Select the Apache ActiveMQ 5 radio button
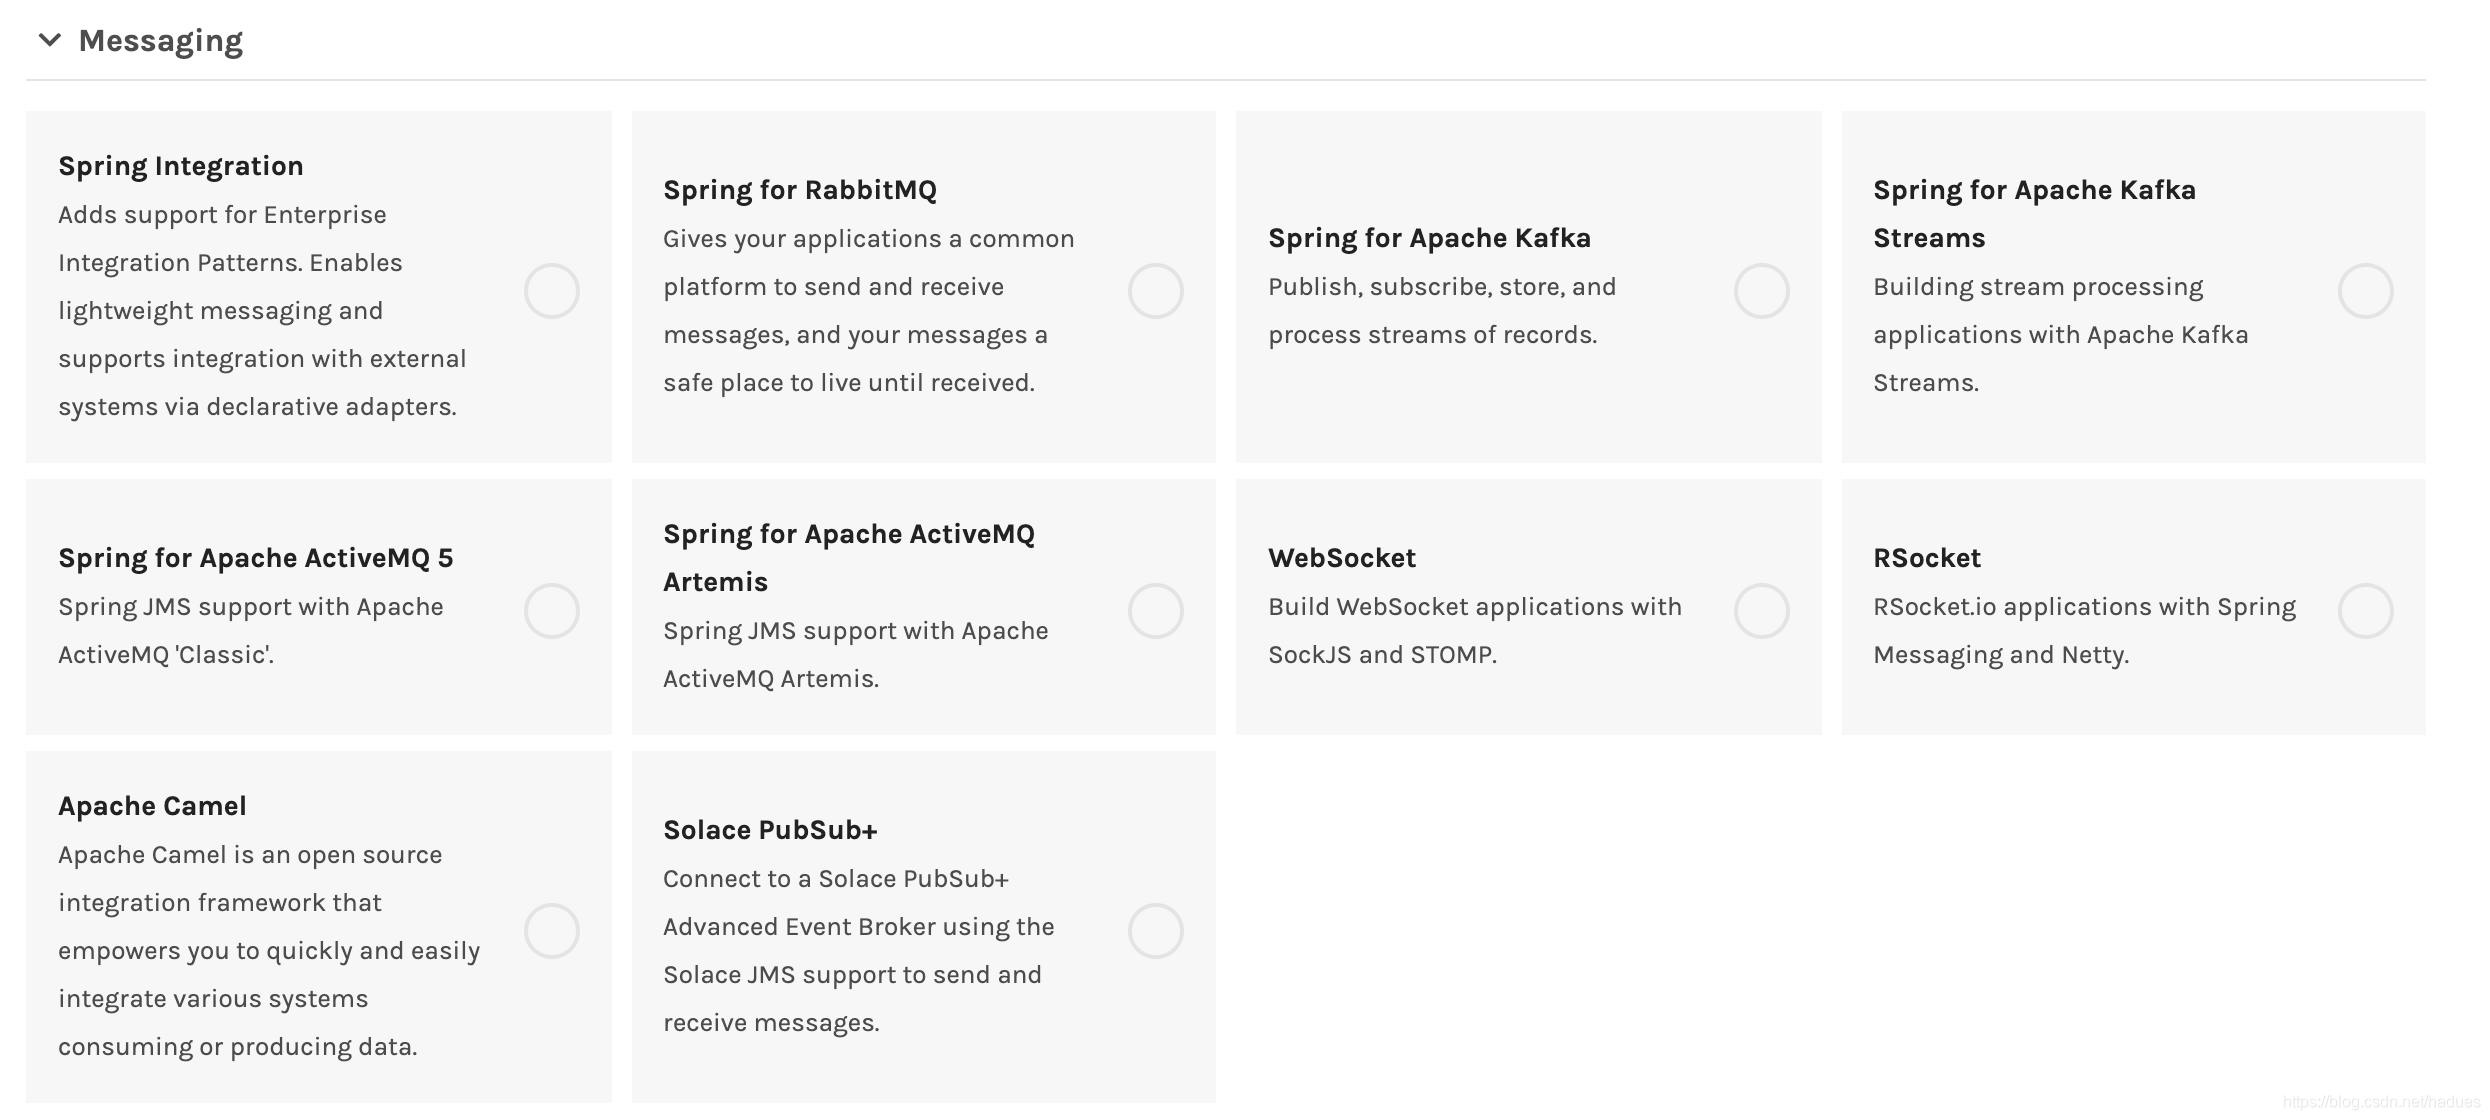Viewport: 2490px width, 1120px height. (x=552, y=611)
